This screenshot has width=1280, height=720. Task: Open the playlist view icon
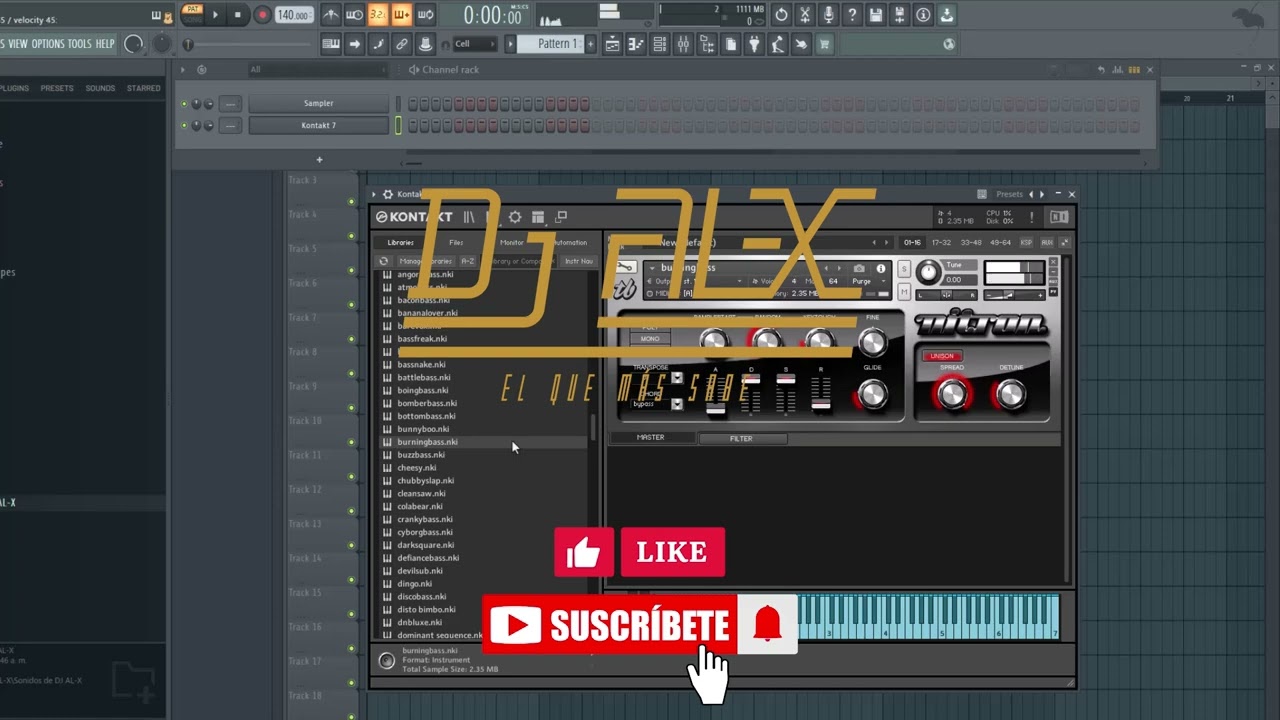click(x=613, y=44)
